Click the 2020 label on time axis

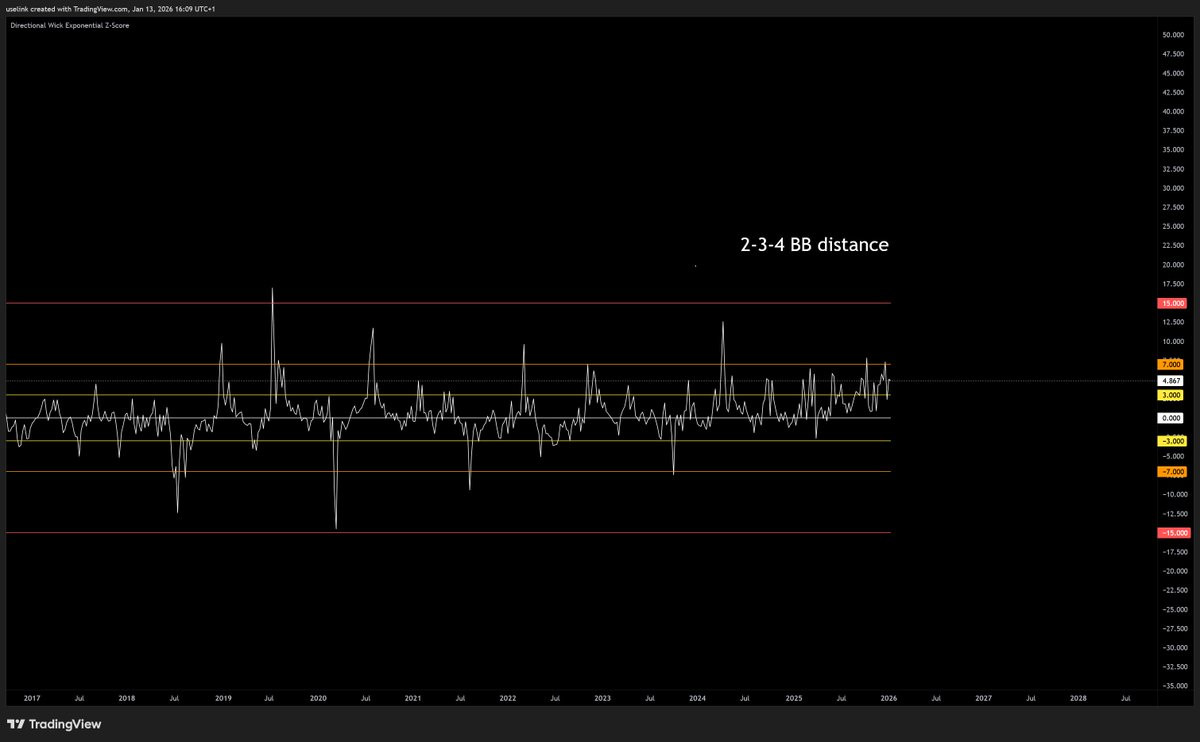pyautogui.click(x=318, y=698)
